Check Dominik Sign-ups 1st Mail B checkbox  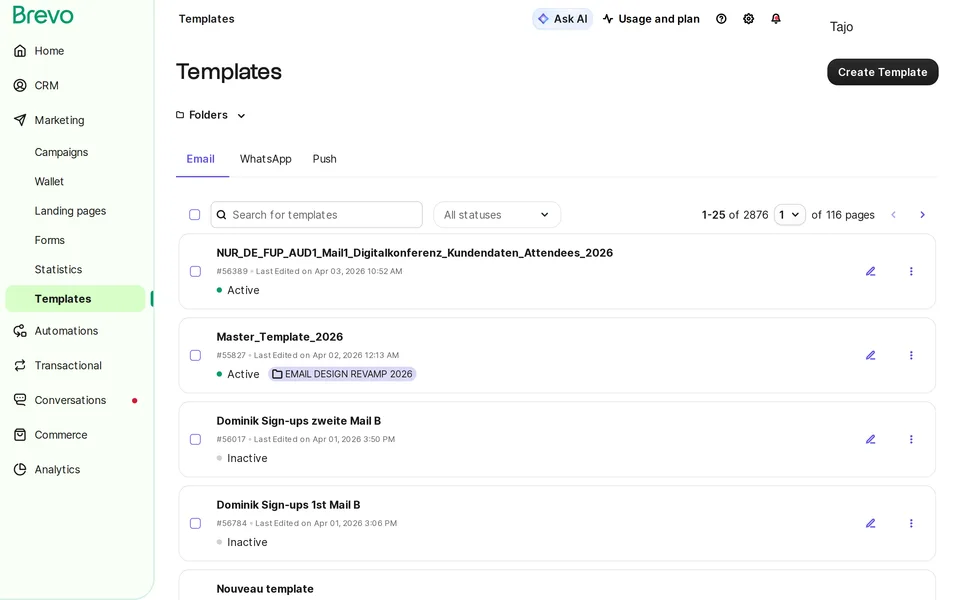coord(195,523)
